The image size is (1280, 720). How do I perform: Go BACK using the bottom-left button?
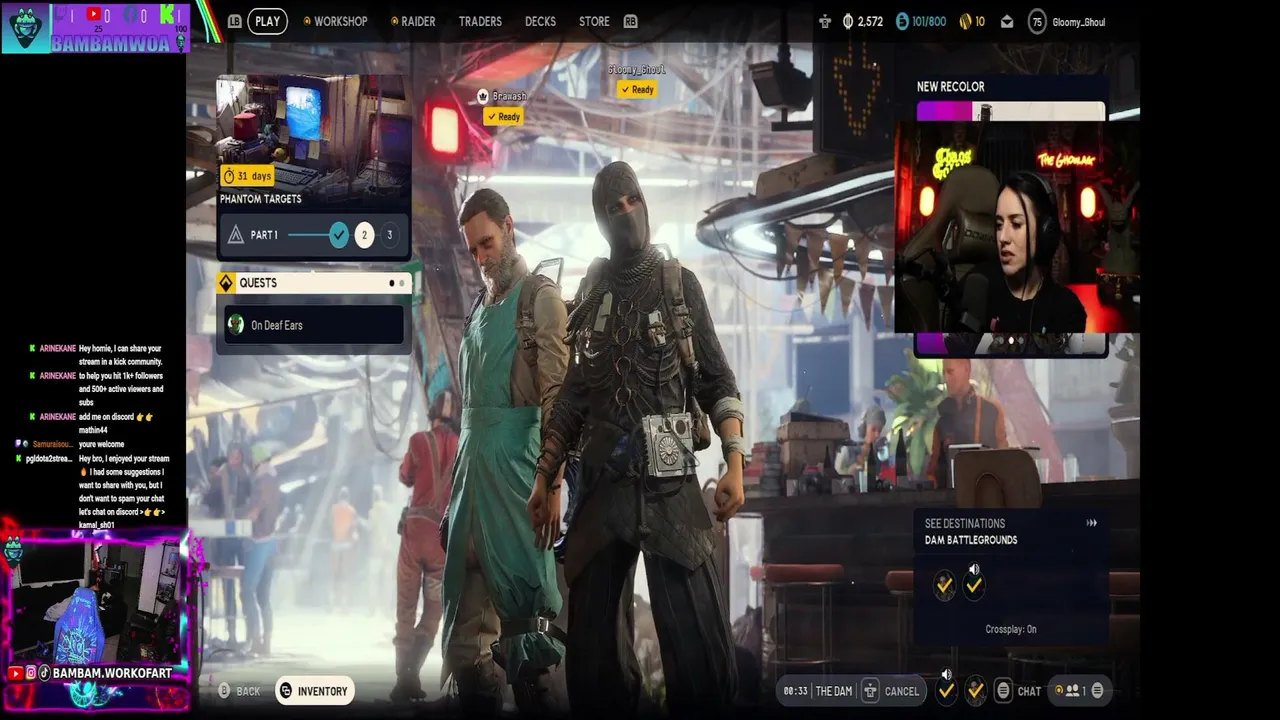coord(240,691)
